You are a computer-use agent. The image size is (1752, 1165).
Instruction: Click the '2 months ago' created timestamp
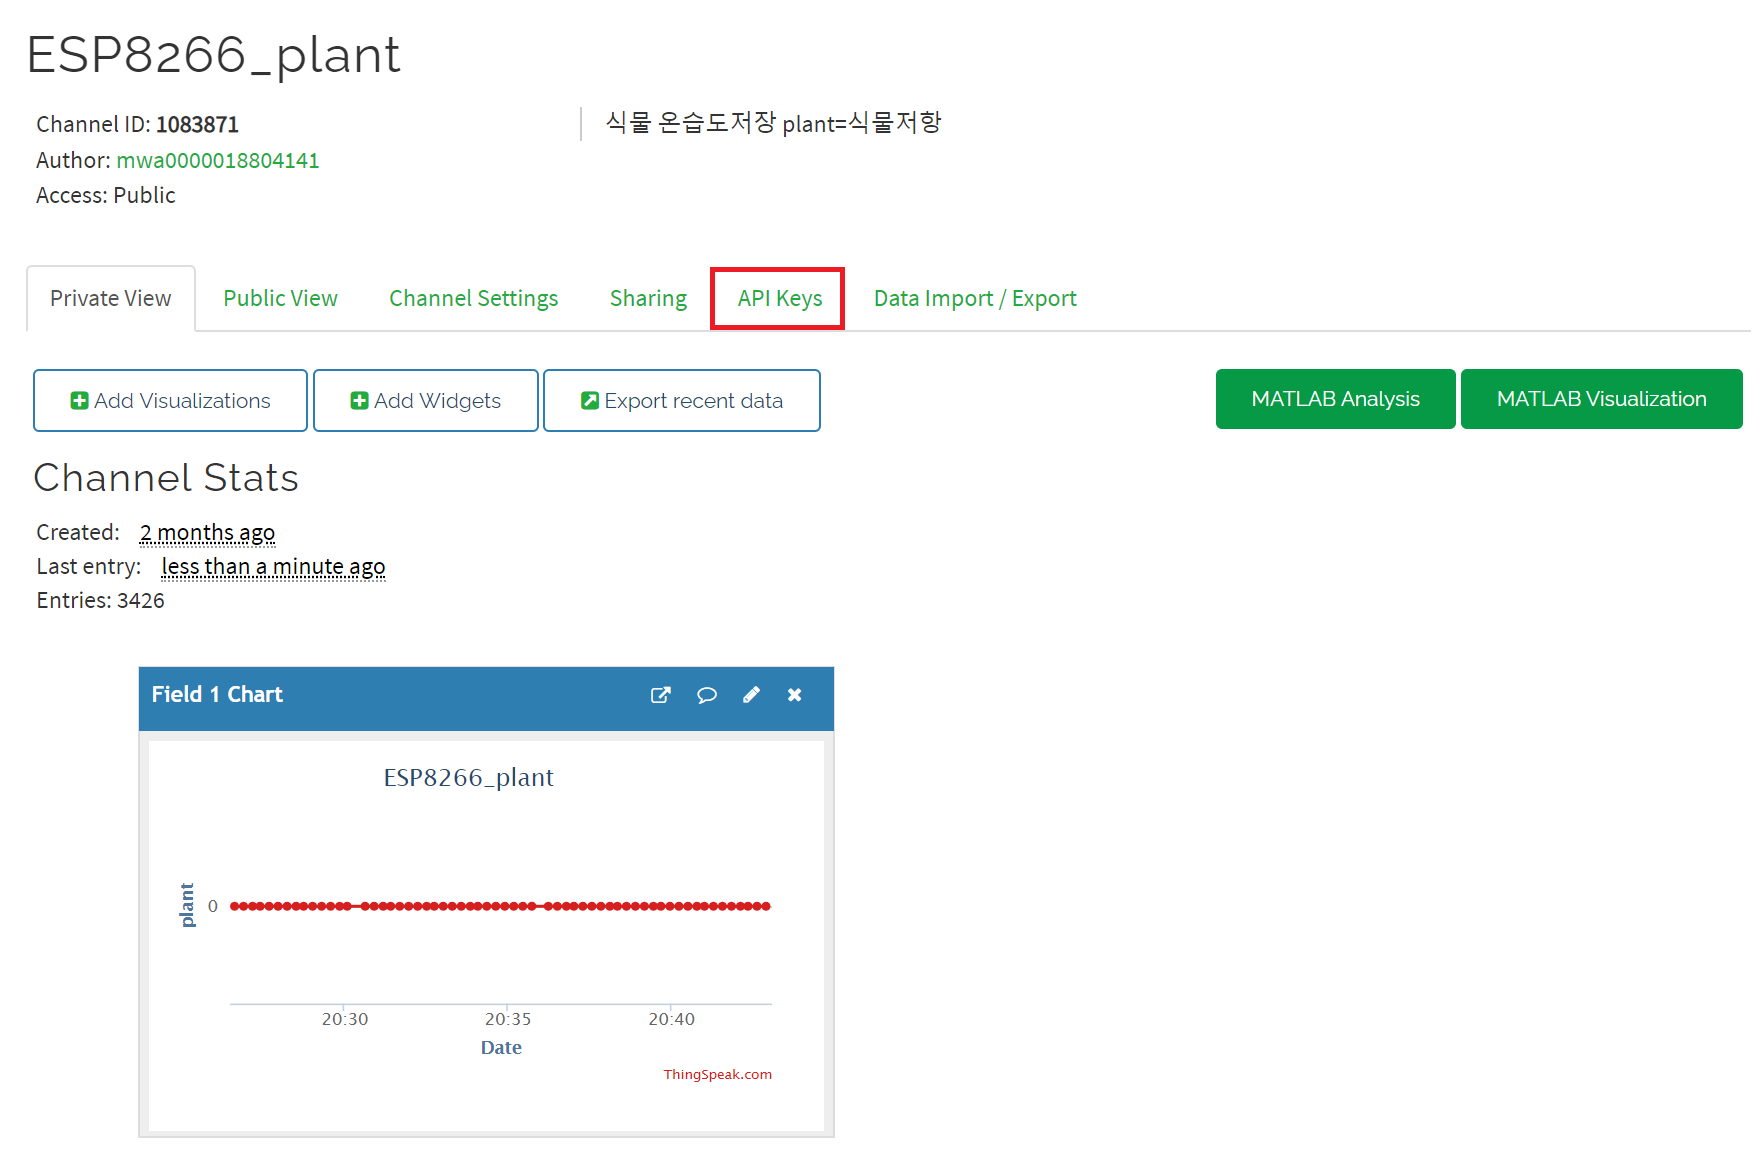click(207, 533)
